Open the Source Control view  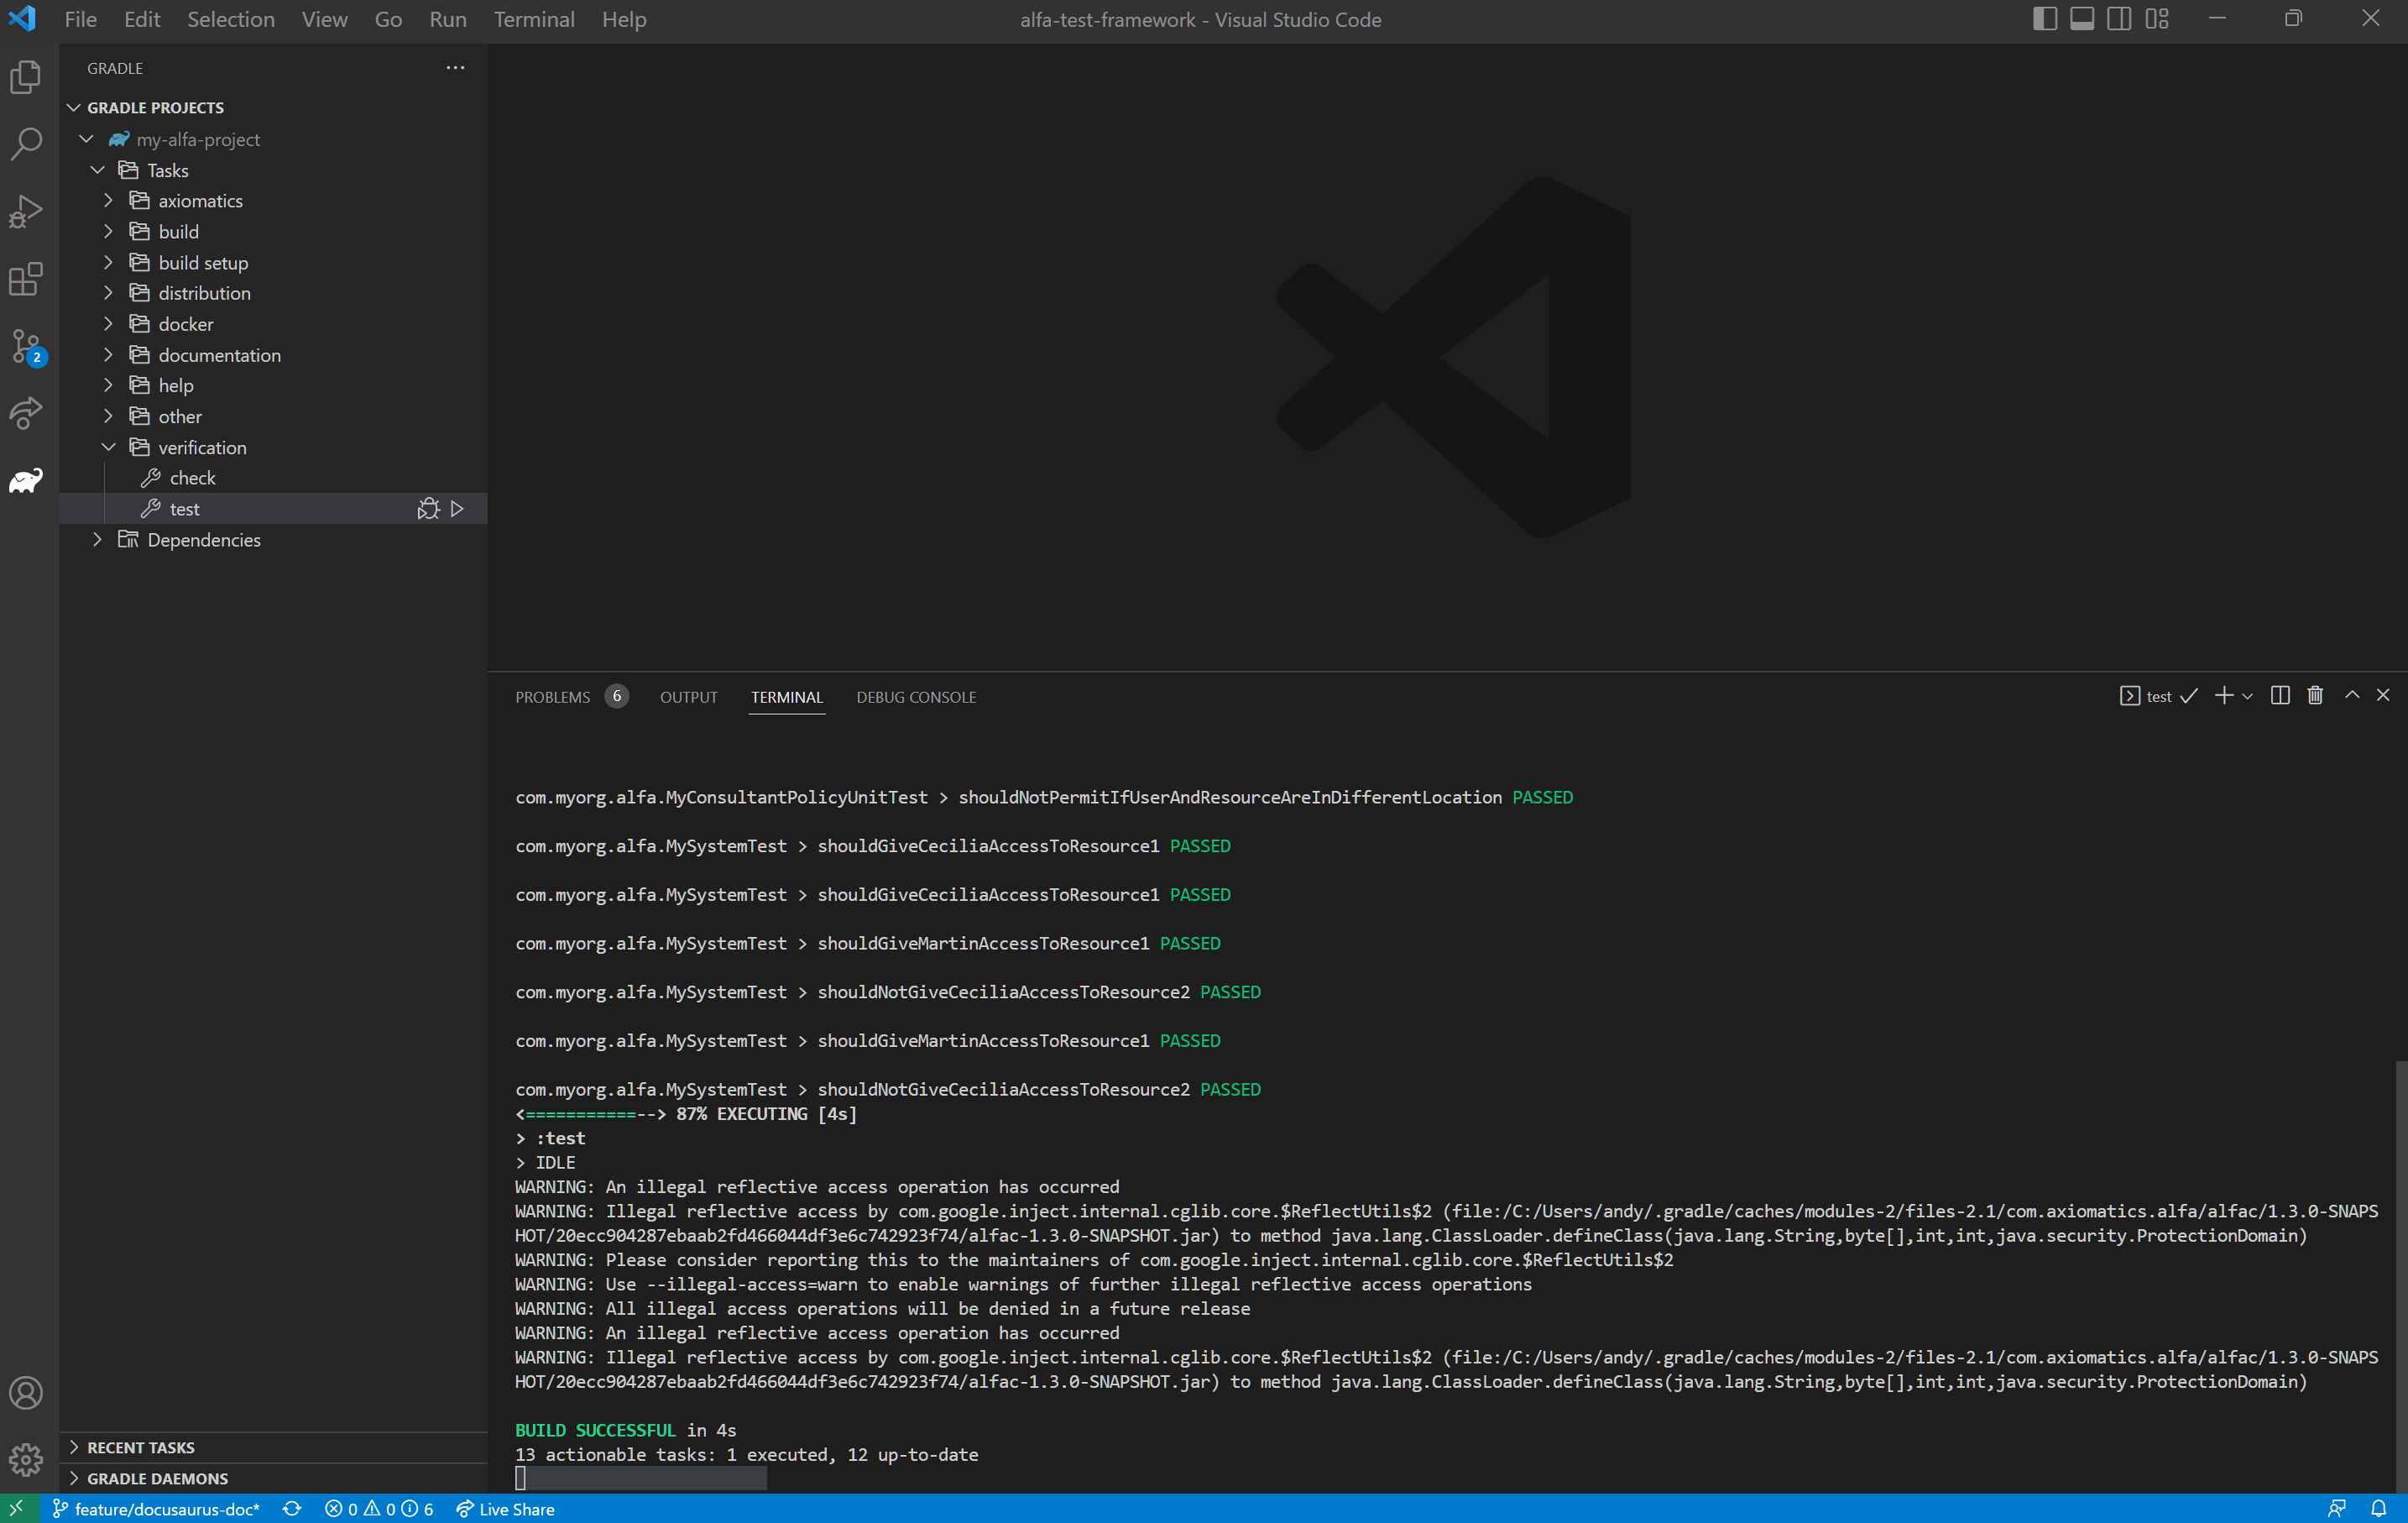click(x=25, y=347)
